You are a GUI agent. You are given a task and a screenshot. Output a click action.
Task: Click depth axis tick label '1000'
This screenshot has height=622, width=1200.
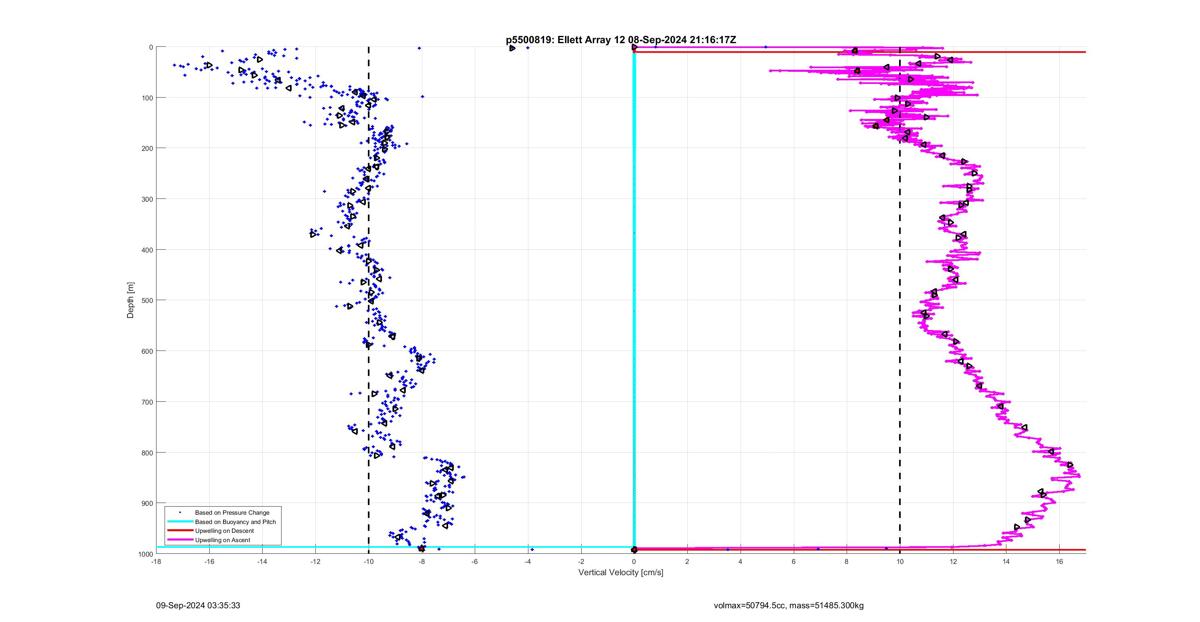(144, 553)
